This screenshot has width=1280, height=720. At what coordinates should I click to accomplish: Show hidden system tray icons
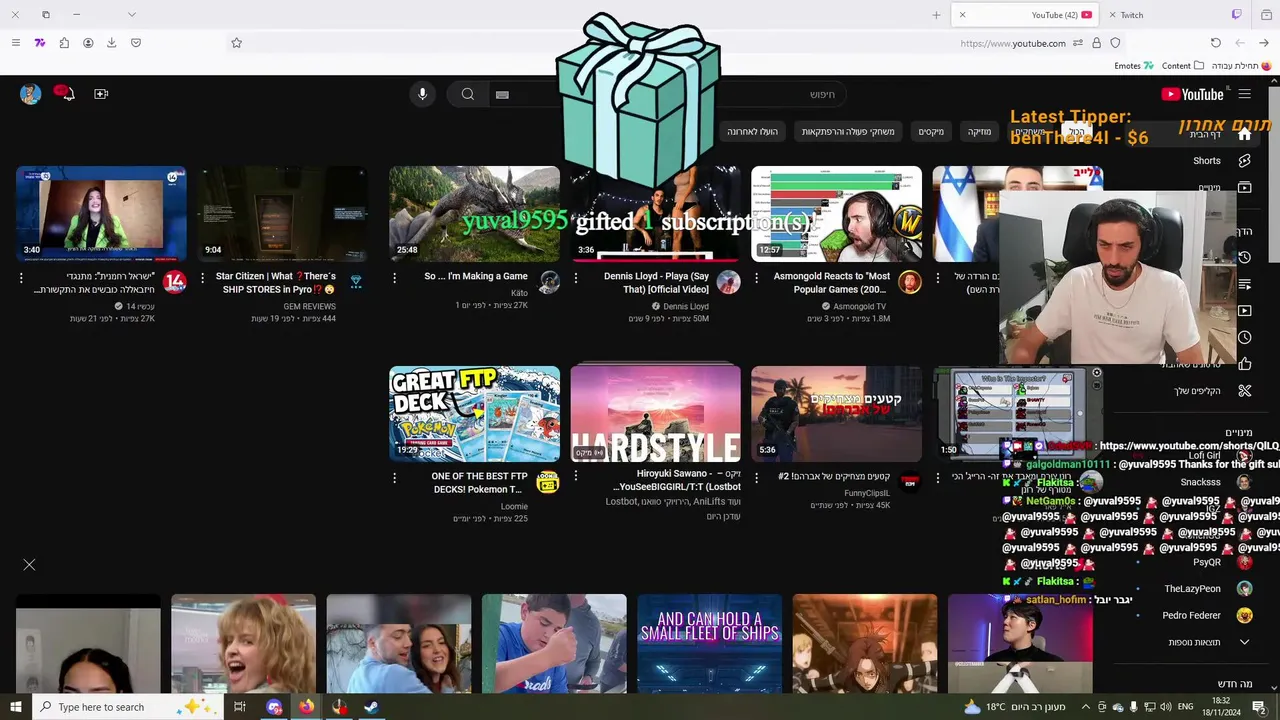coord(1085,707)
